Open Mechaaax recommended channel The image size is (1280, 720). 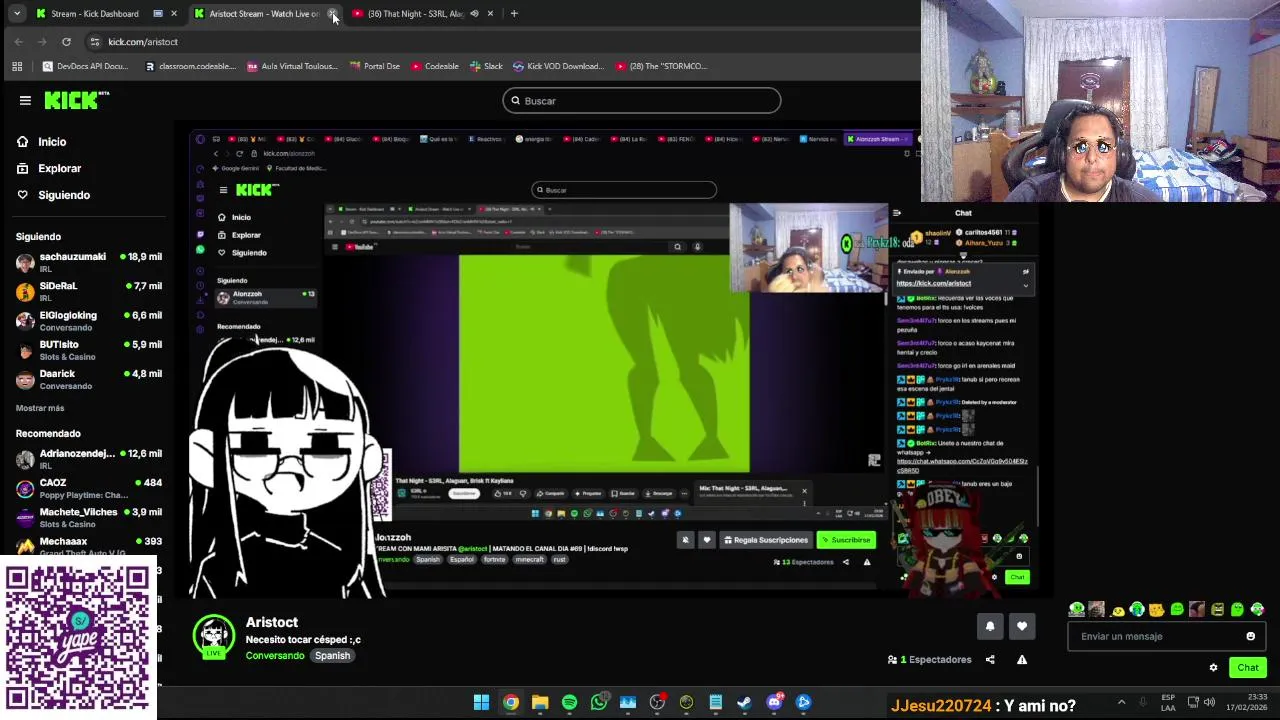coord(88,546)
